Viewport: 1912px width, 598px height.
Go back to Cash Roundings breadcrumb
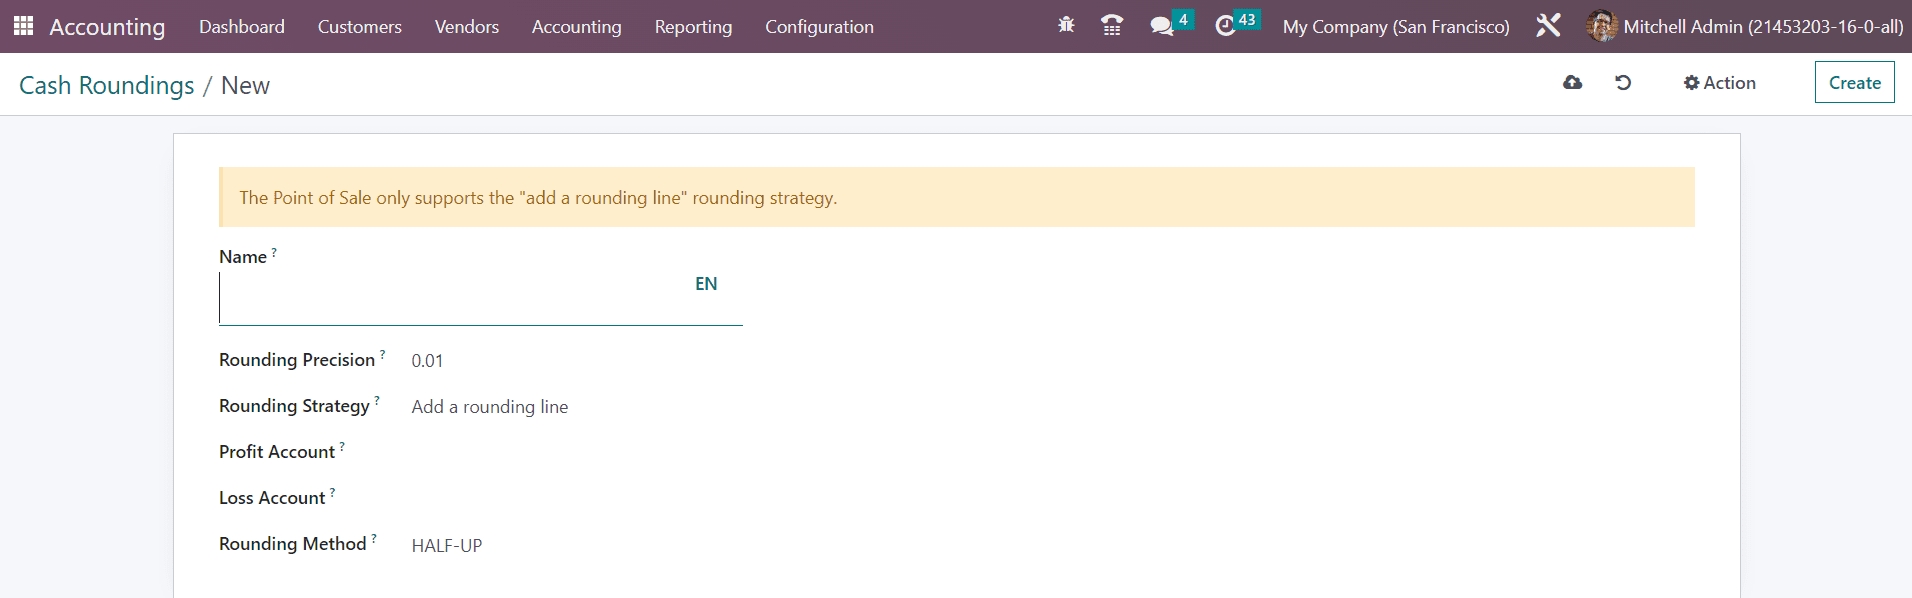pos(107,86)
